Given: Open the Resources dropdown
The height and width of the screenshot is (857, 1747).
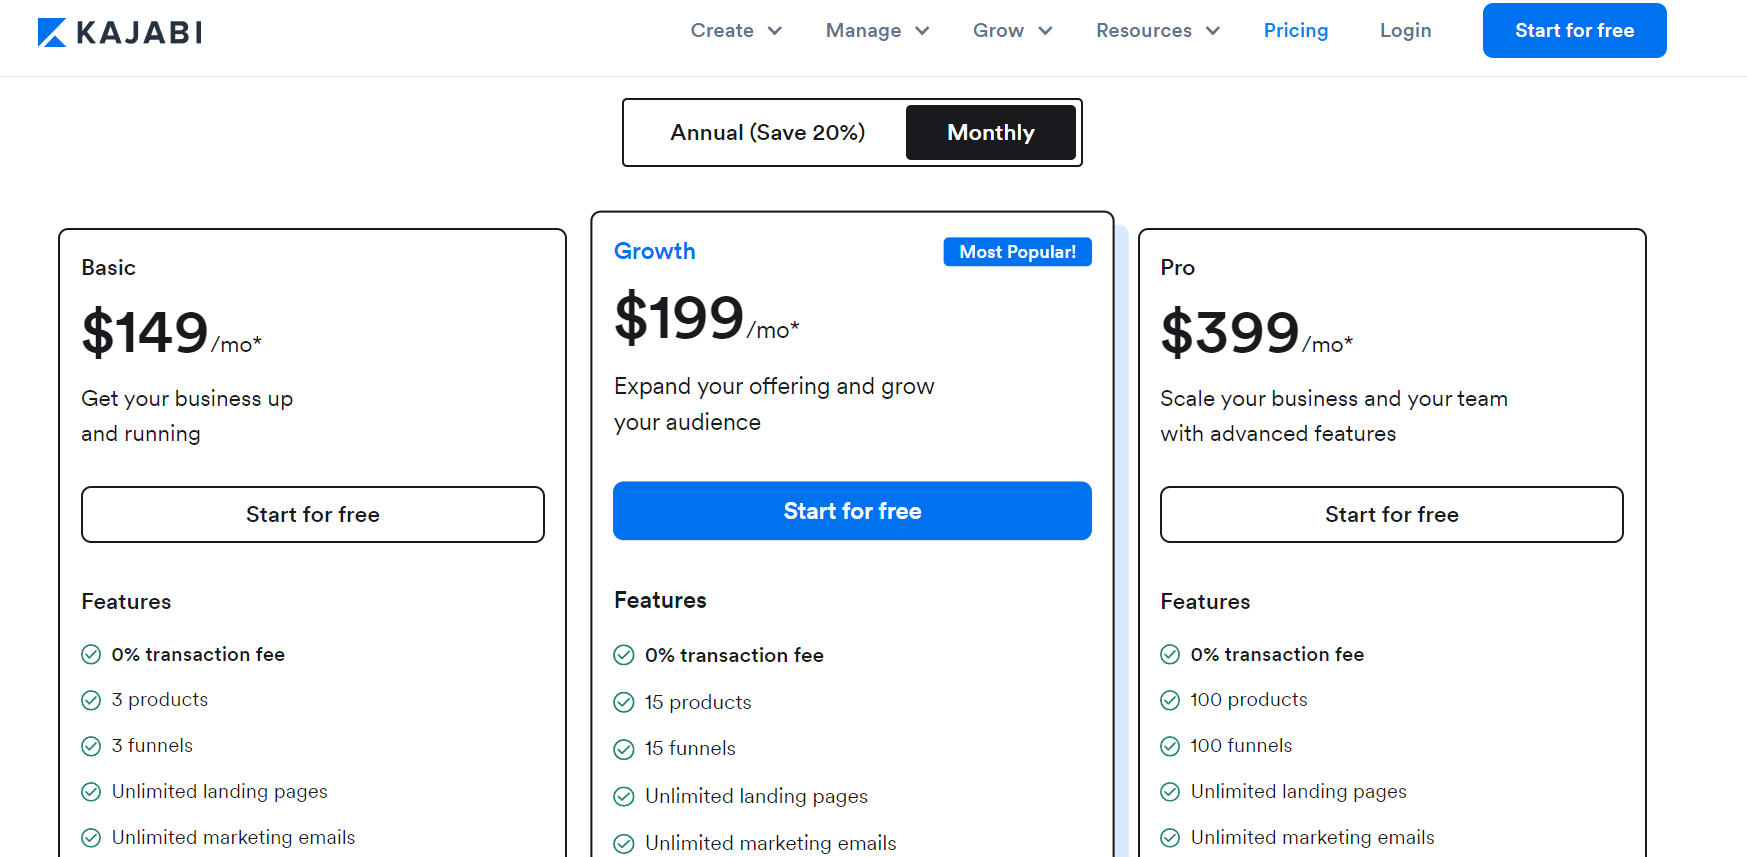Looking at the screenshot, I should point(1157,31).
